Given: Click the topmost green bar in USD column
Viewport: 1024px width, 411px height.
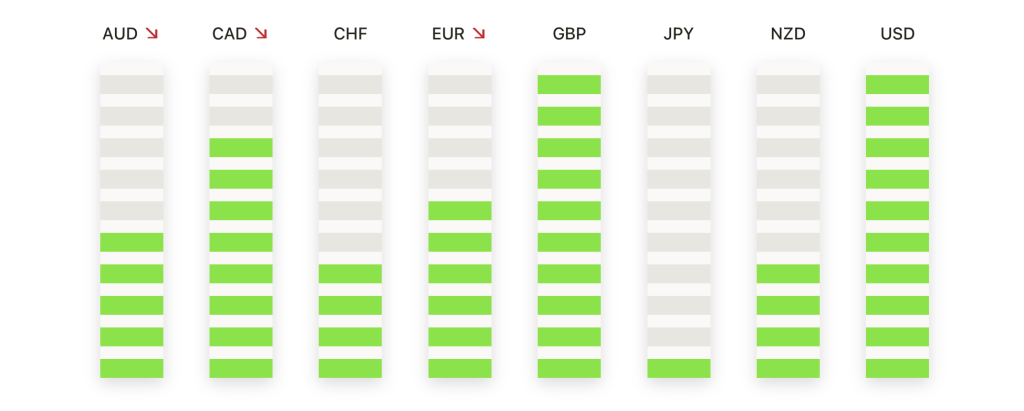Looking at the screenshot, I should [897, 84].
